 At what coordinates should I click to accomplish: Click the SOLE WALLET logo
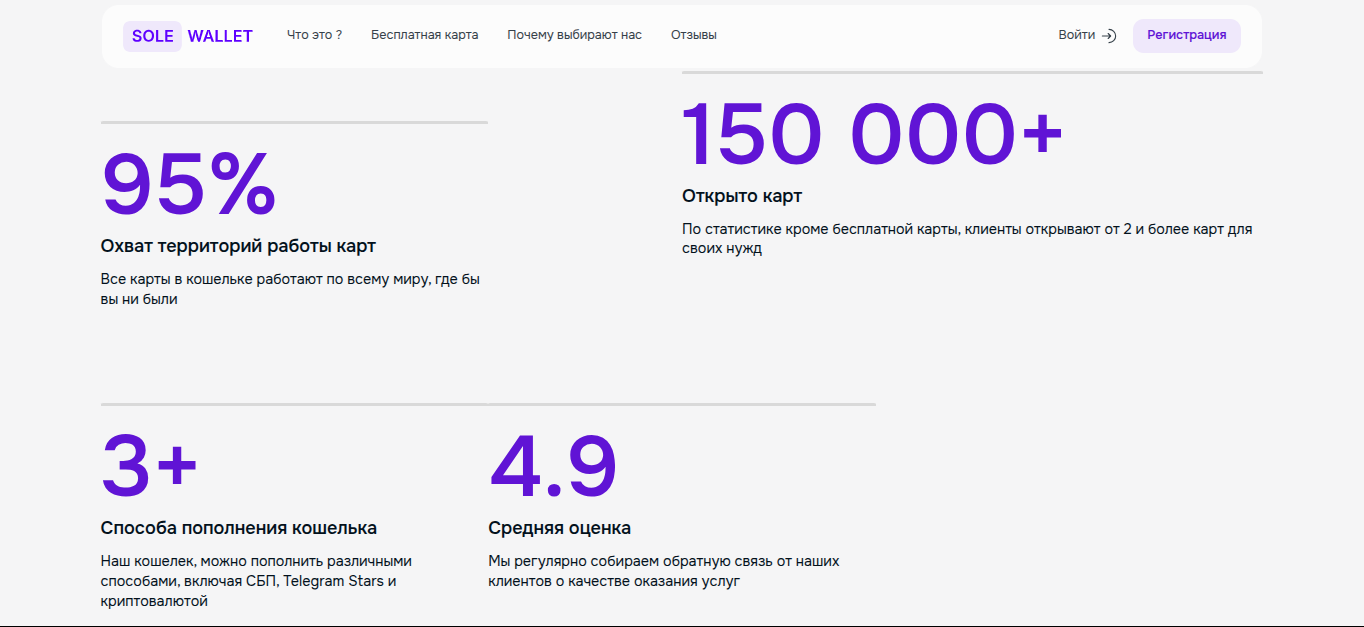click(x=189, y=36)
